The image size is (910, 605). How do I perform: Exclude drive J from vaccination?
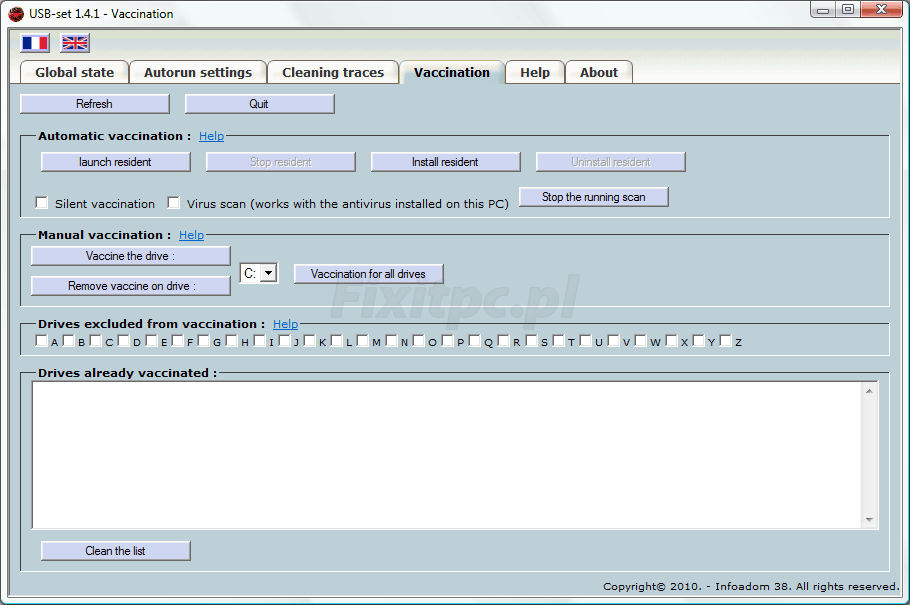click(284, 341)
